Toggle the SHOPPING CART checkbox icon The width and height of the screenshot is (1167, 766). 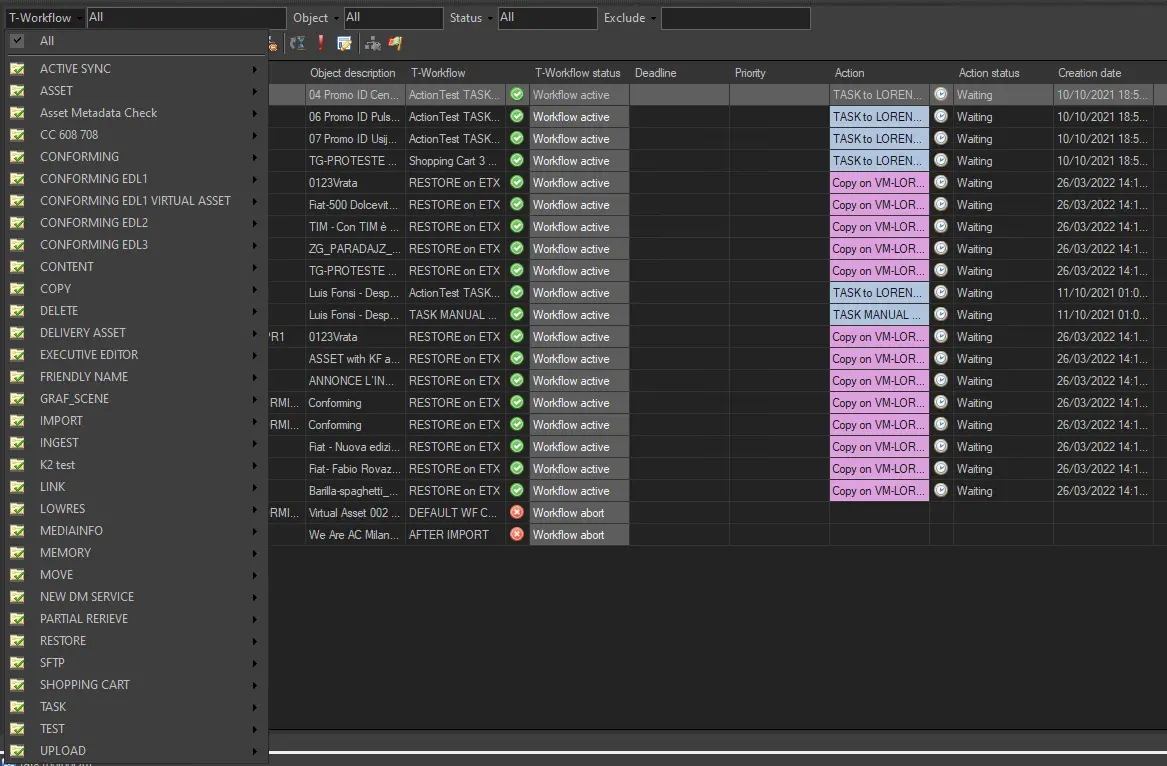point(17,685)
